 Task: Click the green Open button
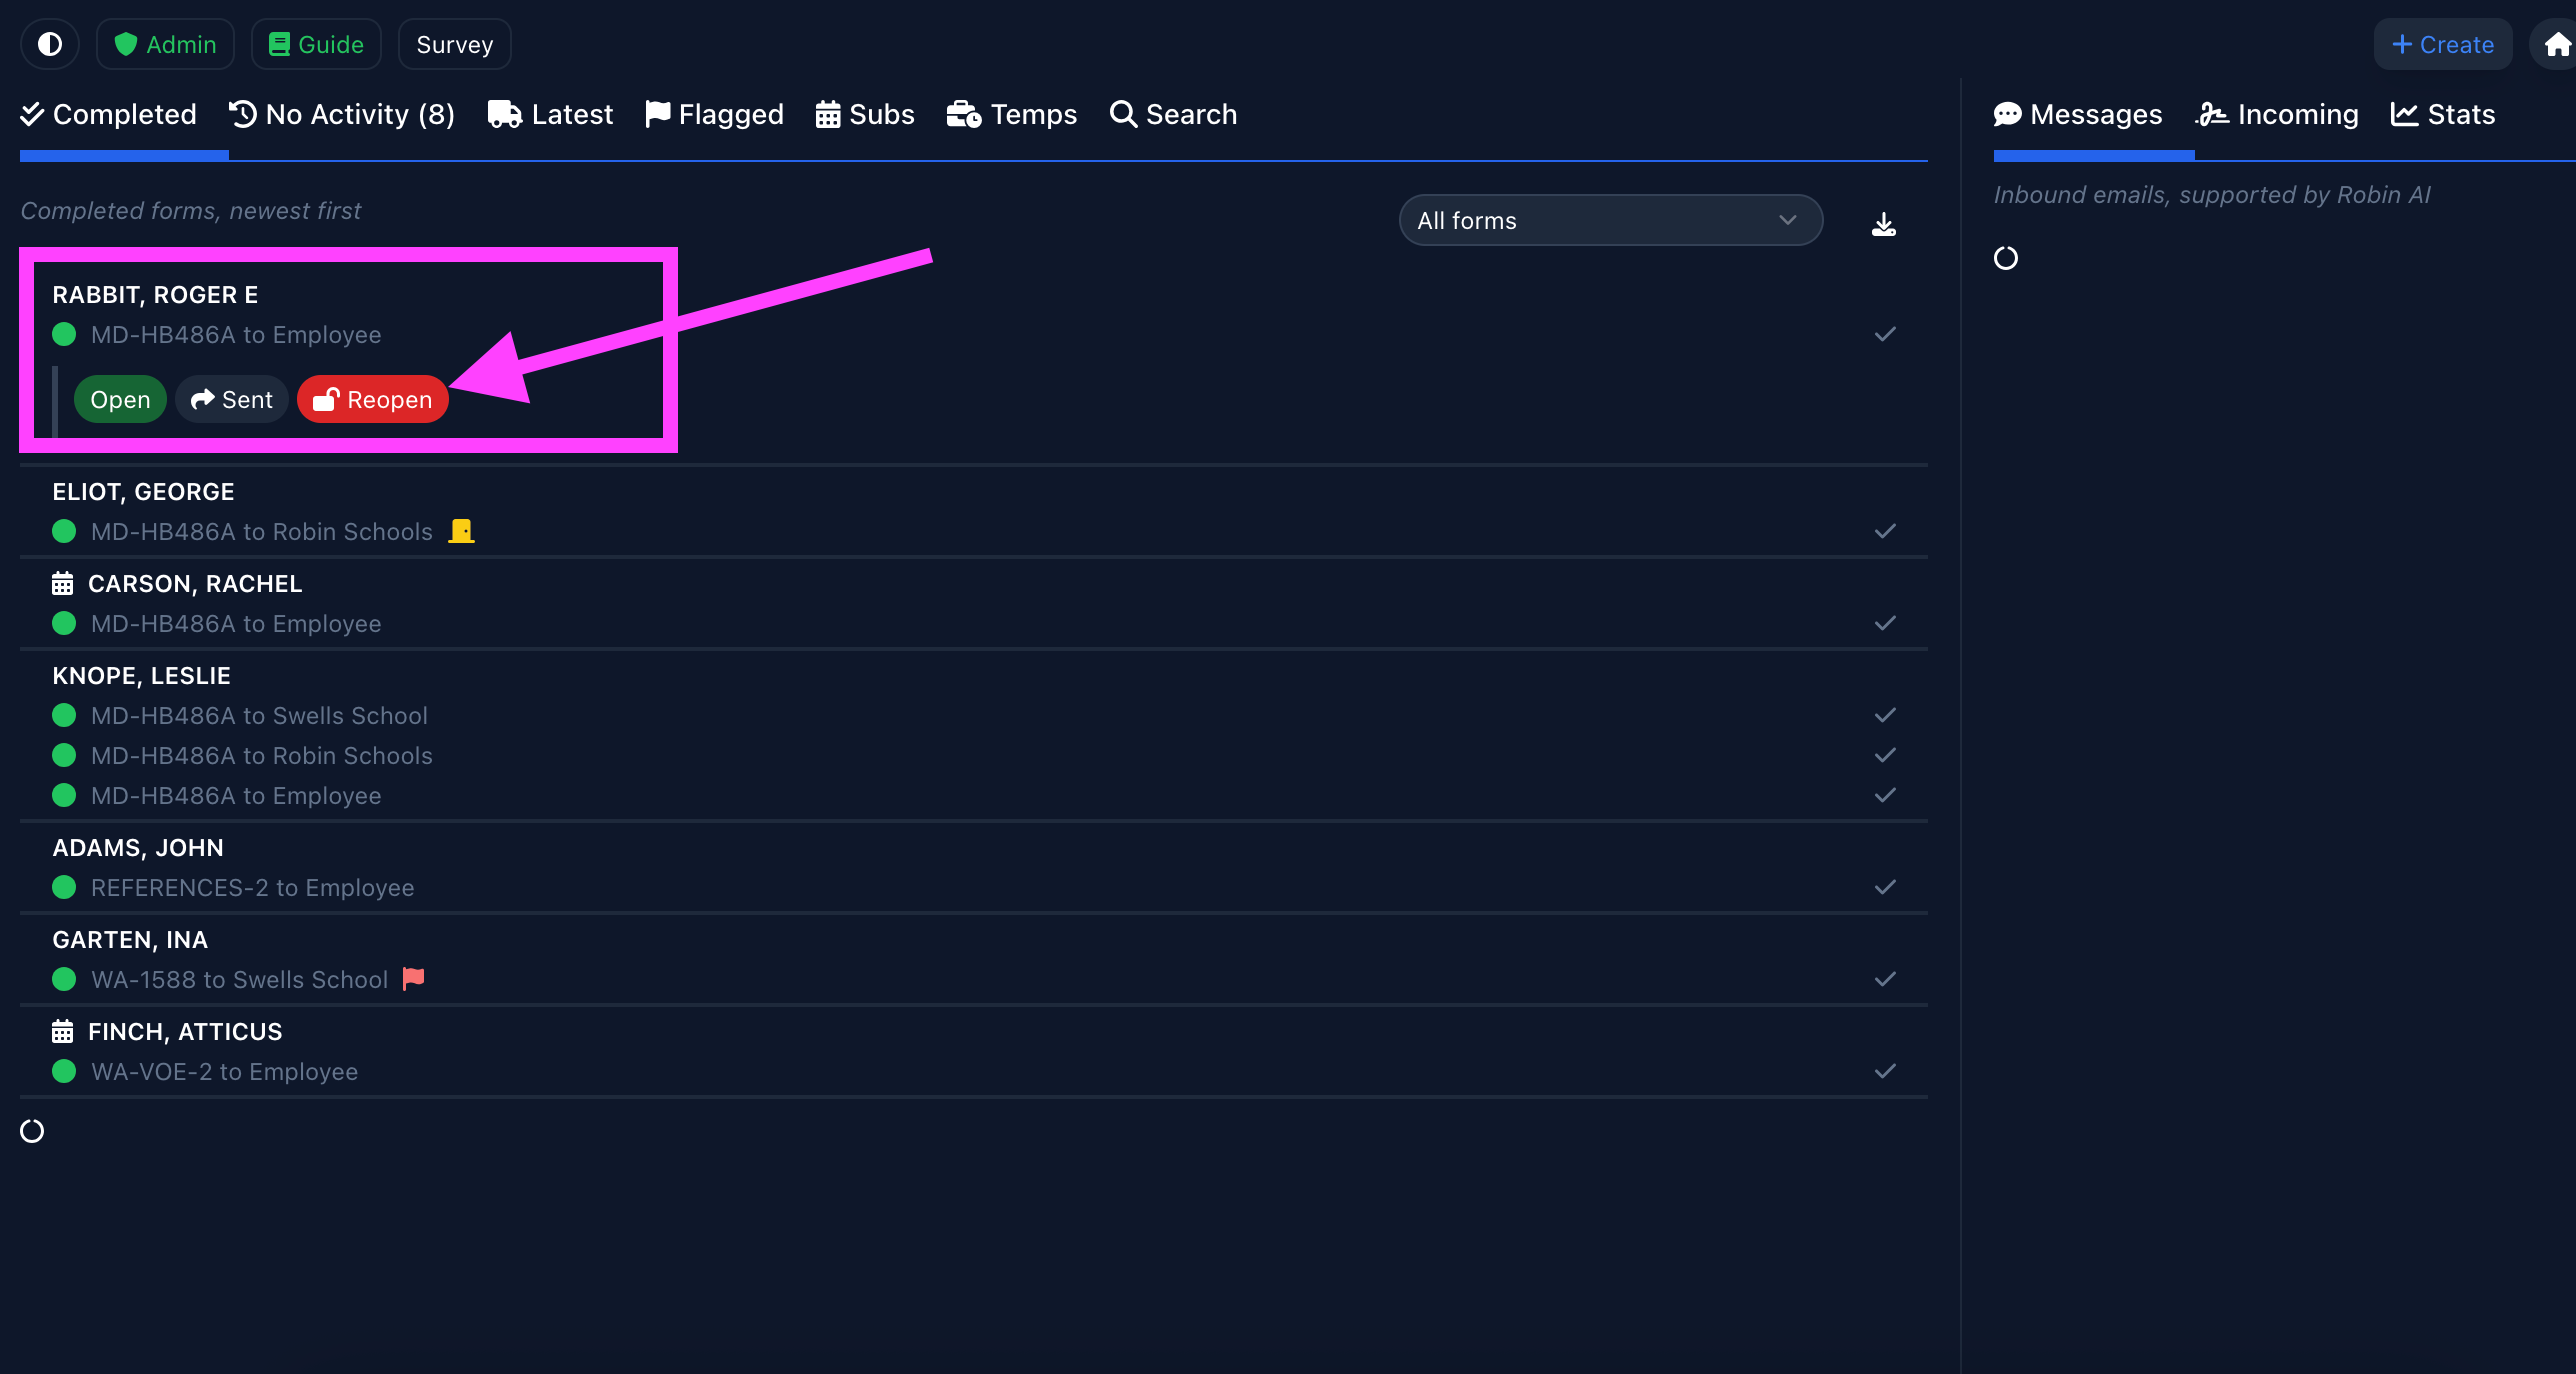[x=120, y=399]
